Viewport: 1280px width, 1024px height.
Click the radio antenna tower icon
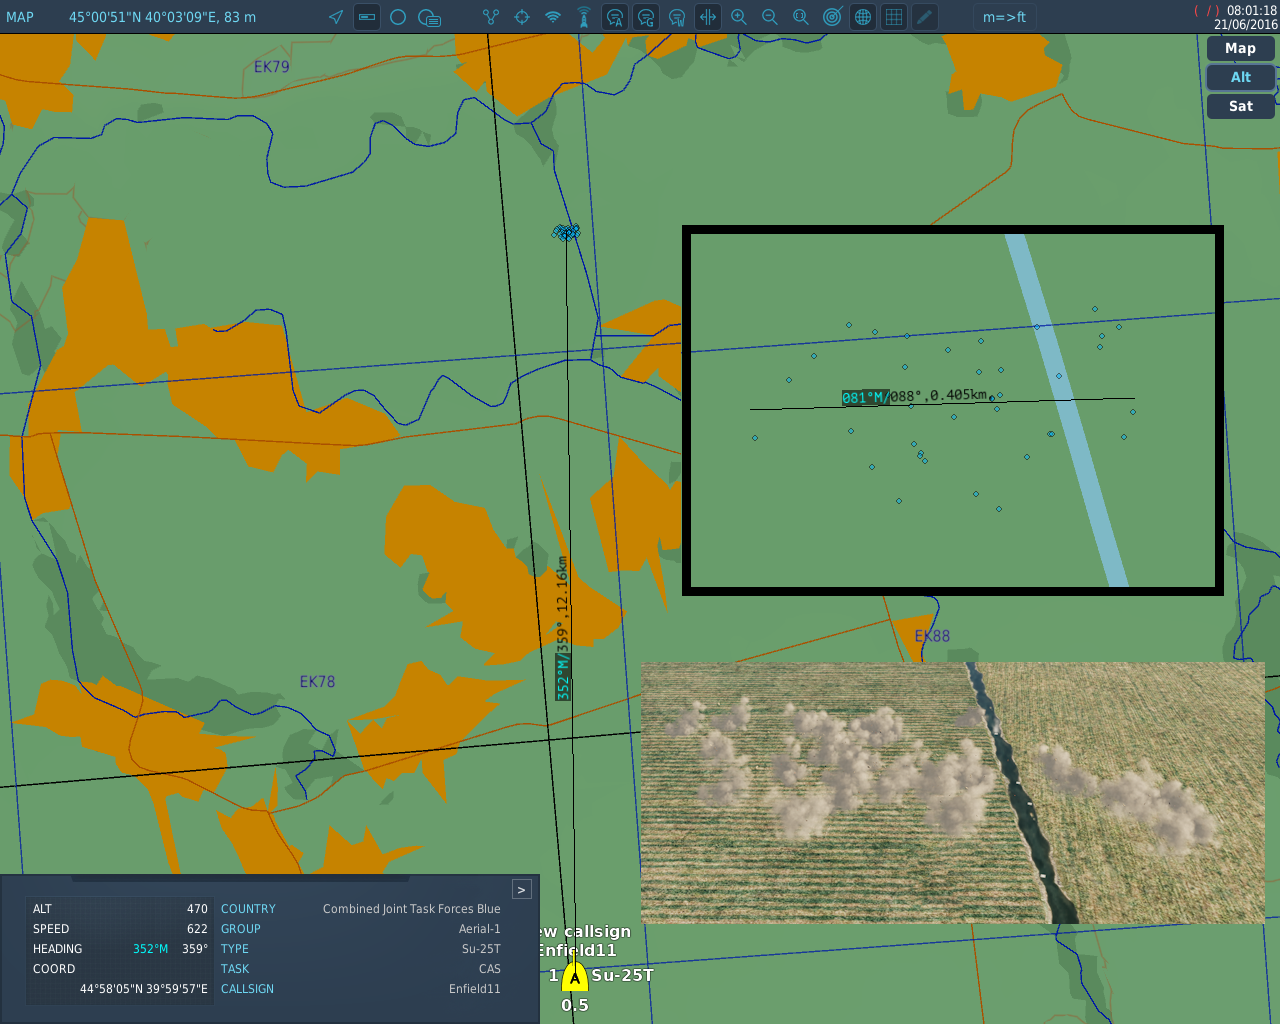[584, 17]
